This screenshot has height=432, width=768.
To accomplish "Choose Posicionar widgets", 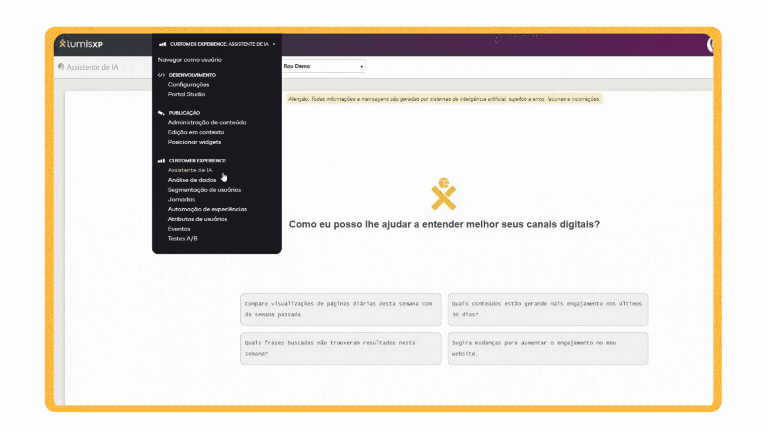I will [x=194, y=142].
